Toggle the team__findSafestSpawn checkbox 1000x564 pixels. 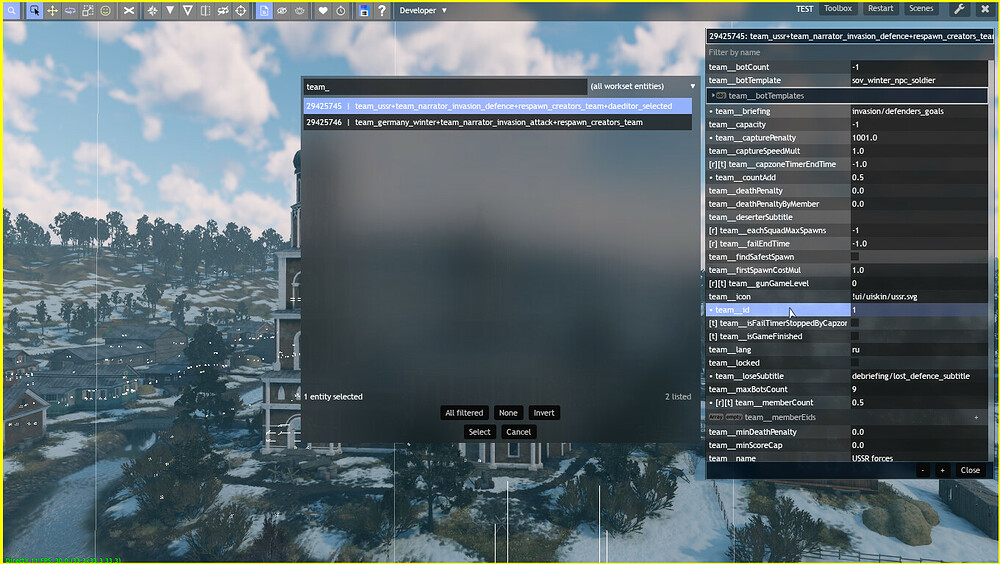point(854,257)
